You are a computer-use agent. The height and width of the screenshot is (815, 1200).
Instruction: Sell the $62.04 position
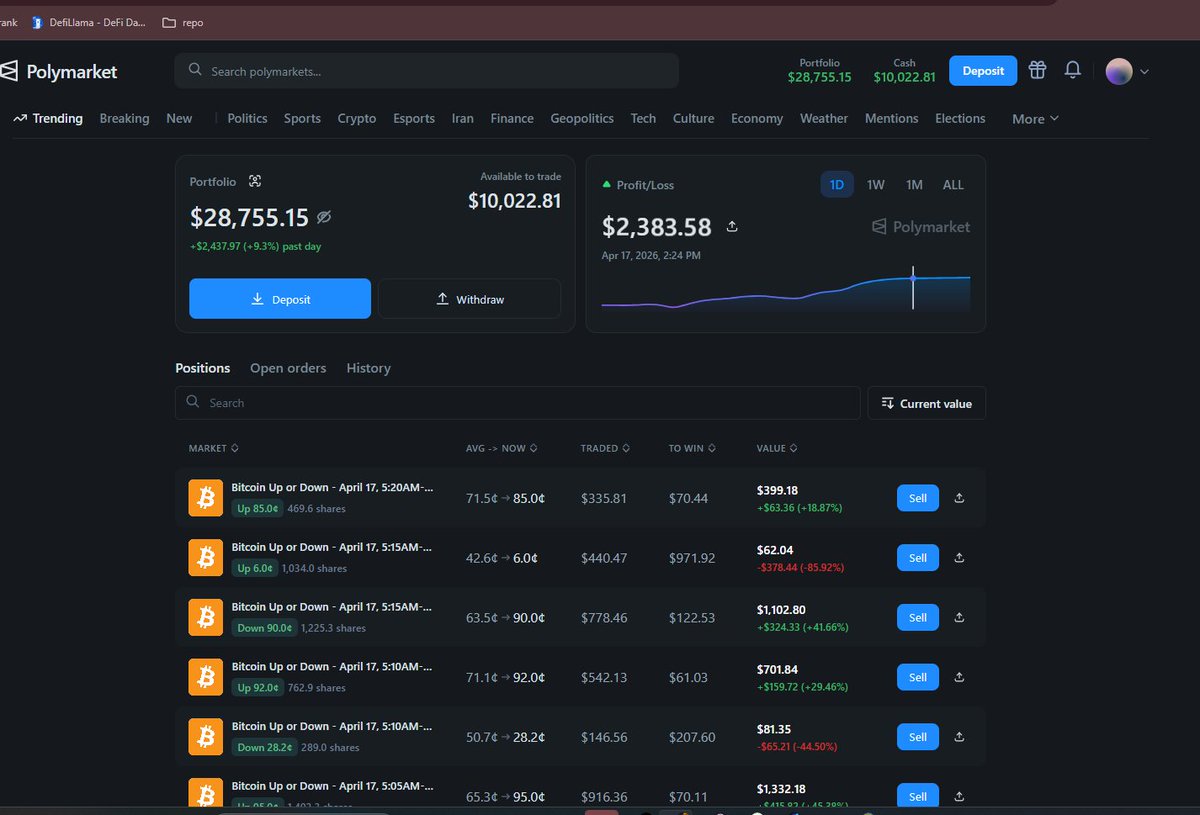[918, 558]
